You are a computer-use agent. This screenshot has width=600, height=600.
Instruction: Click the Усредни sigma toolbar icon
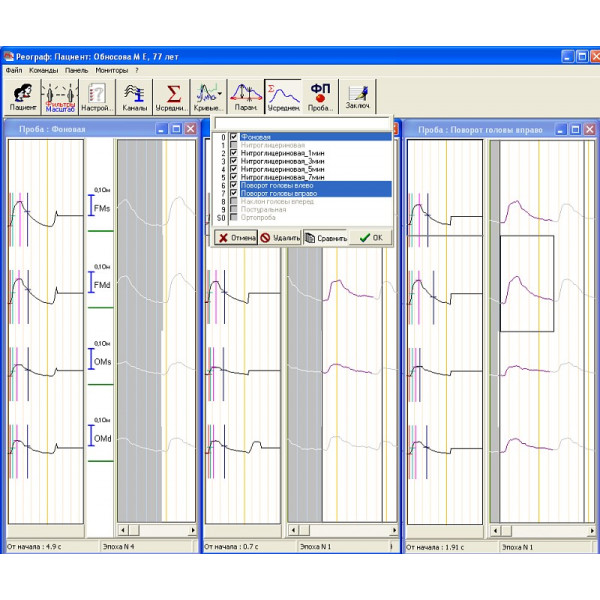click(x=171, y=97)
